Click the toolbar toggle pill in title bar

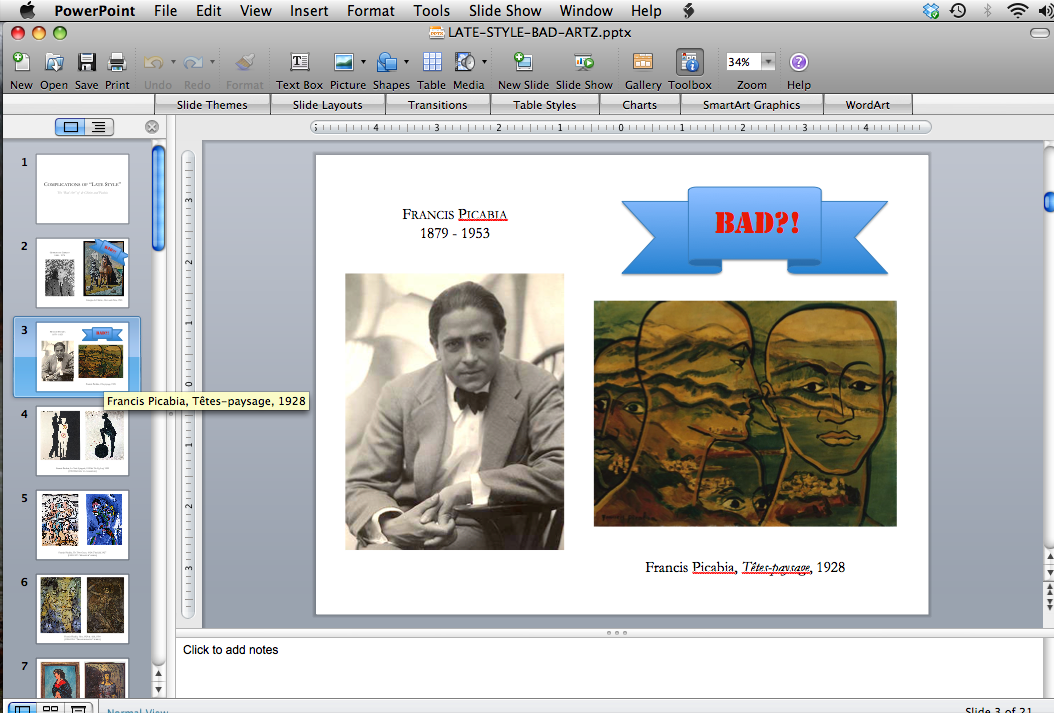(x=1039, y=33)
